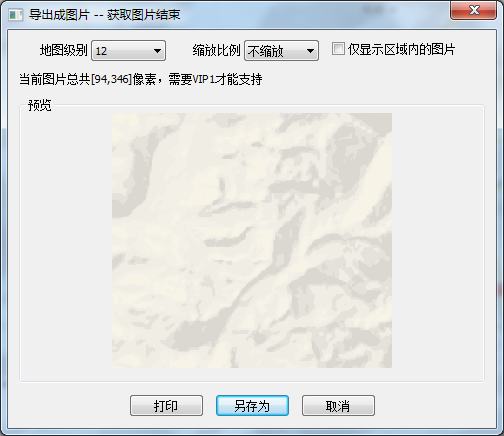
Task: Click the 预览 group box title
Action: [40, 105]
